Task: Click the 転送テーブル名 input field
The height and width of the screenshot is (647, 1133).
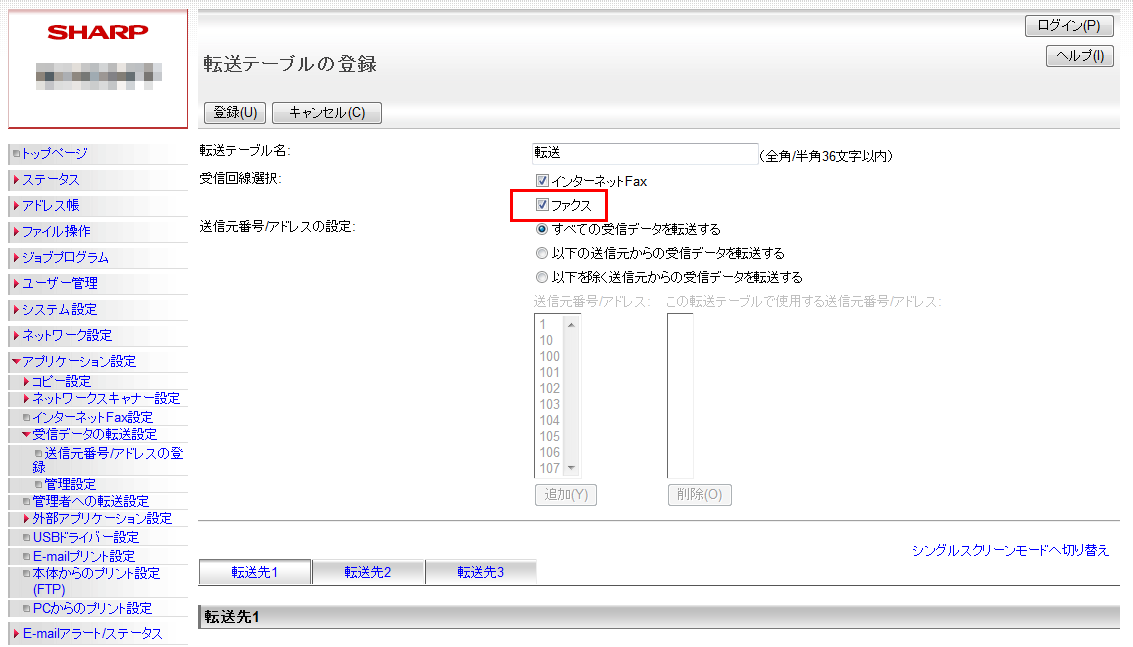Action: tap(645, 153)
